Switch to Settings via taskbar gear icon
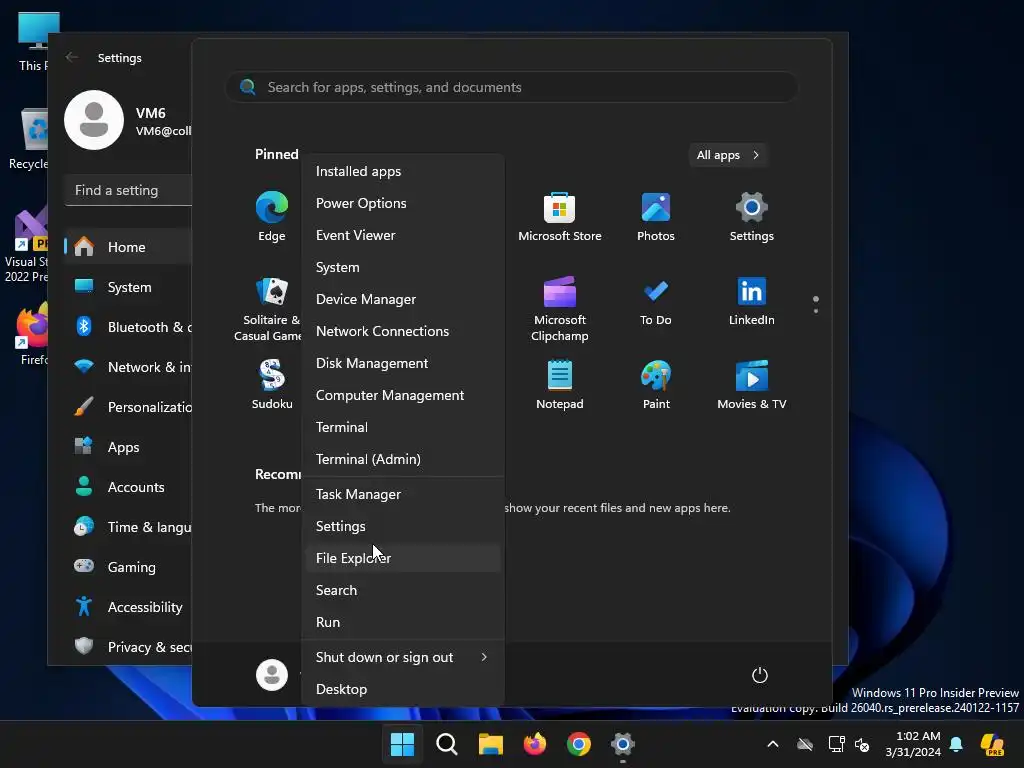The image size is (1024, 768). (623, 744)
